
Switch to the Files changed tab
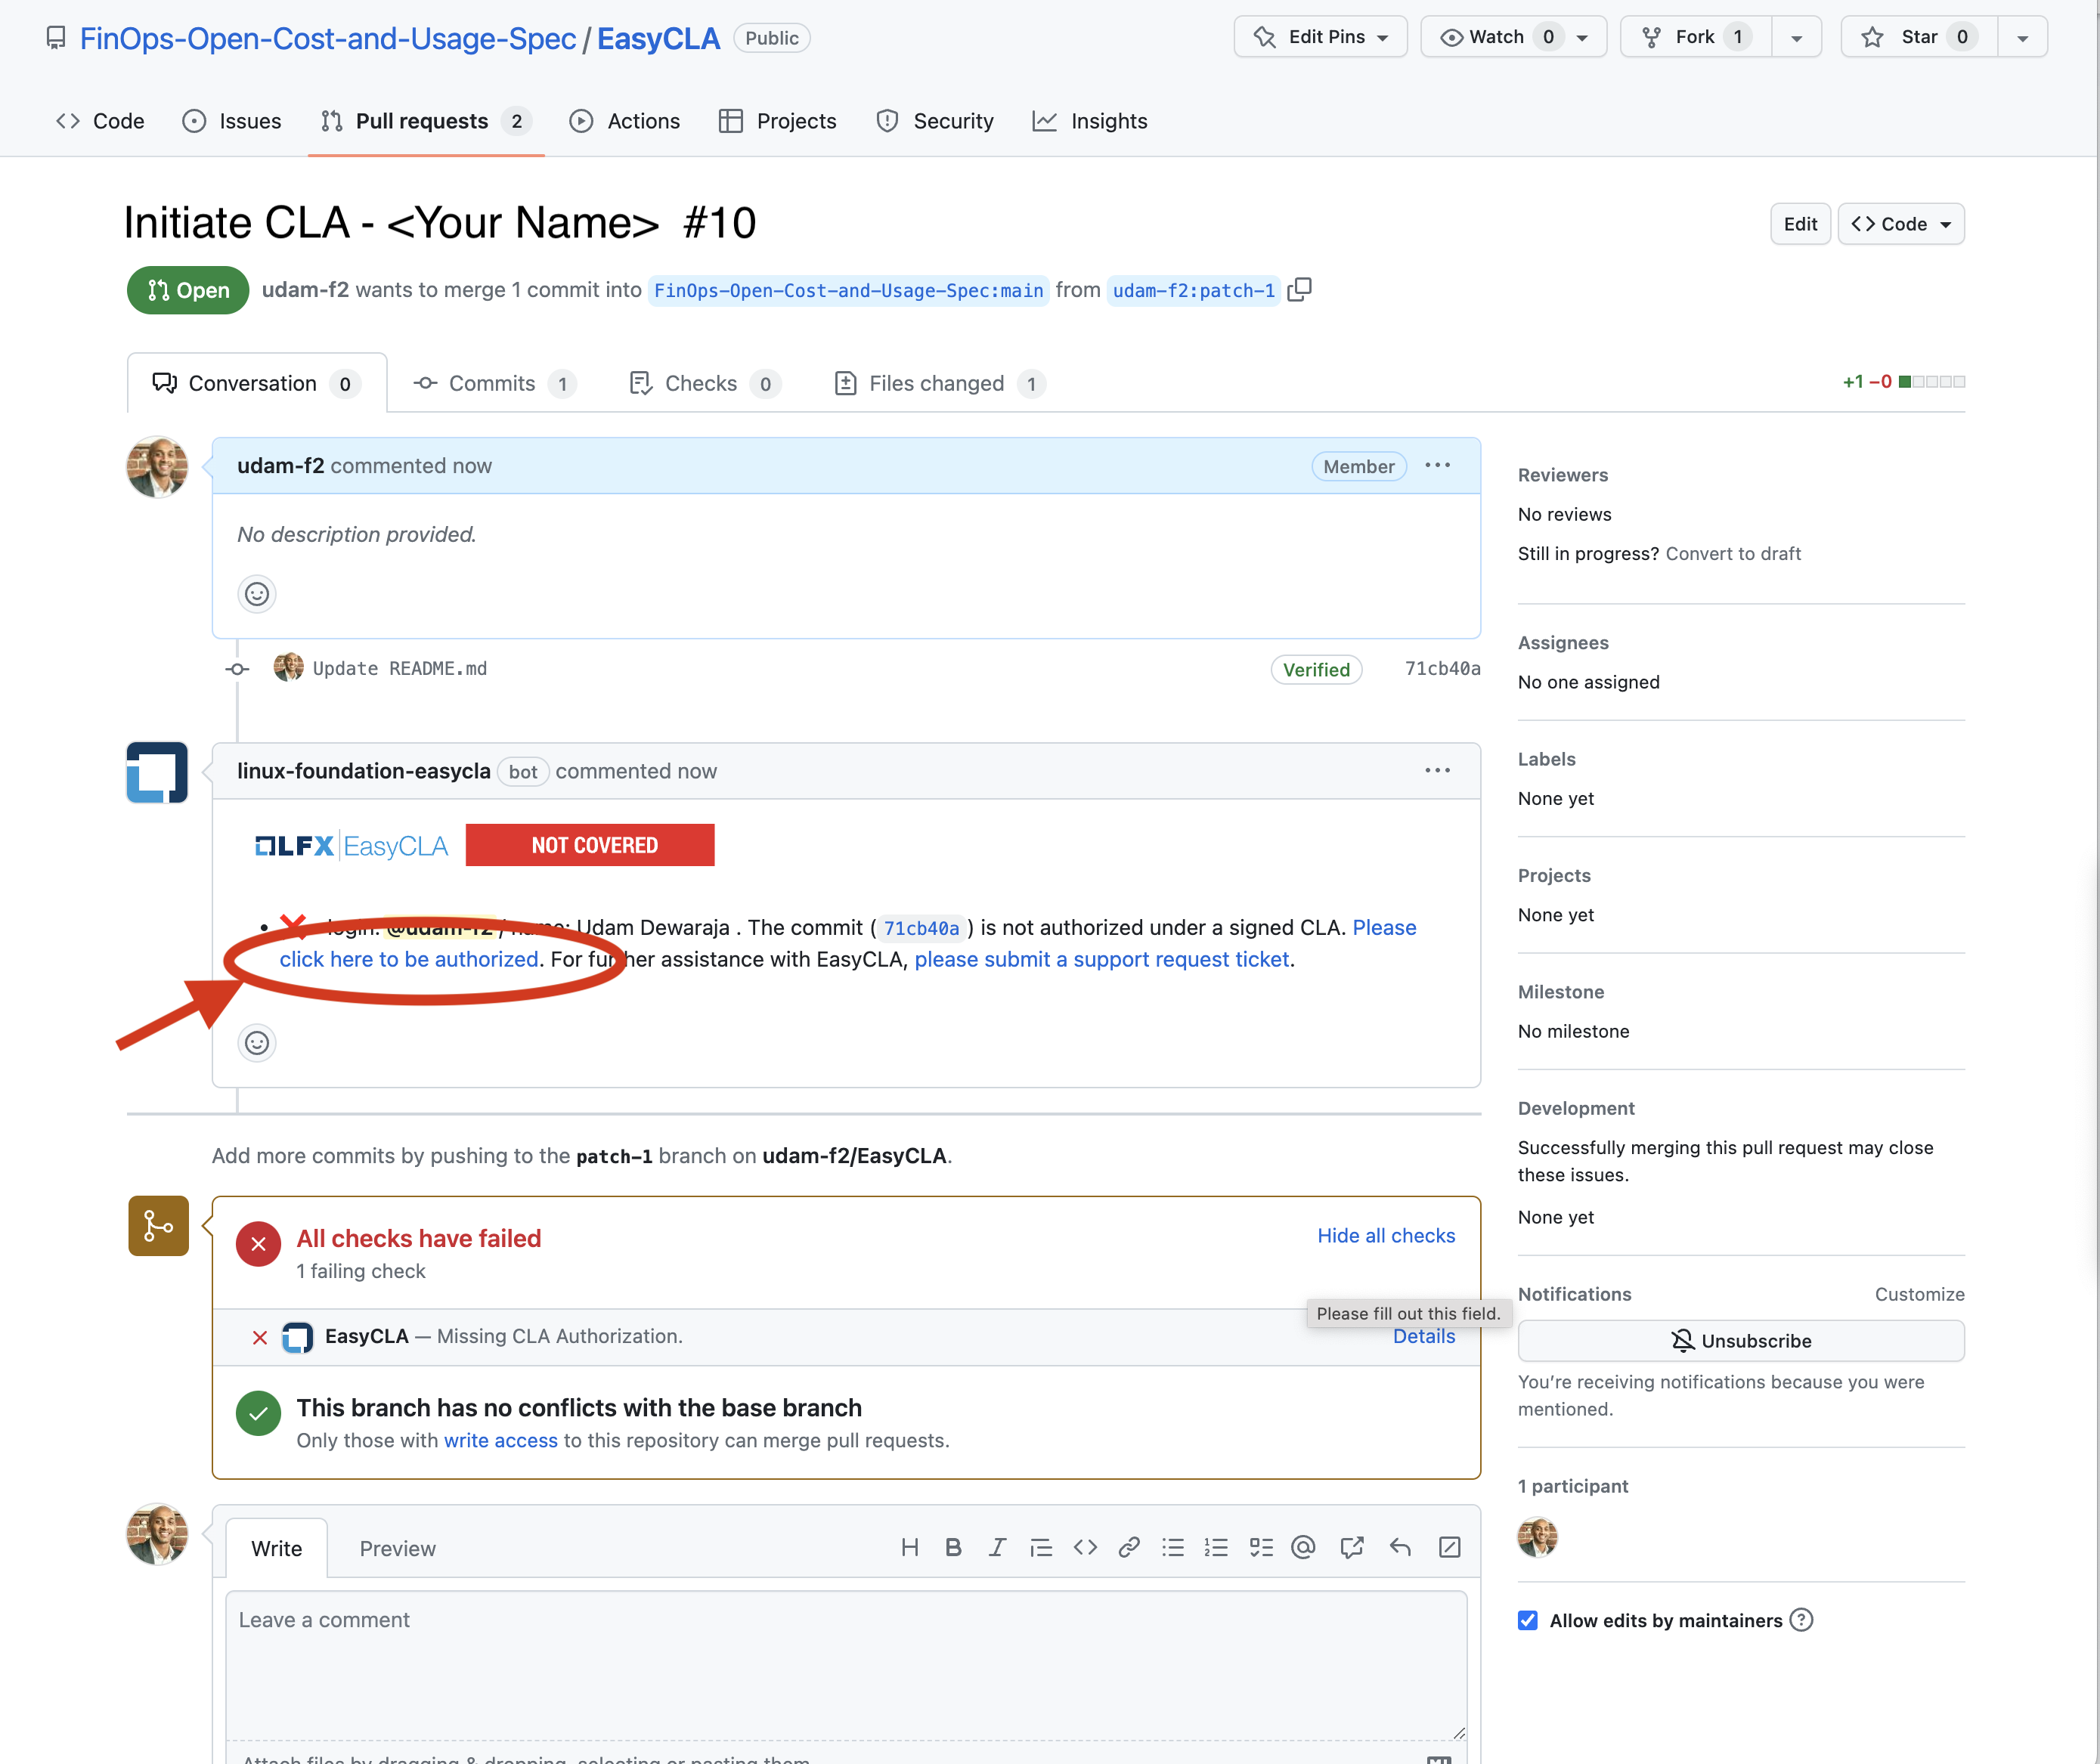(938, 384)
